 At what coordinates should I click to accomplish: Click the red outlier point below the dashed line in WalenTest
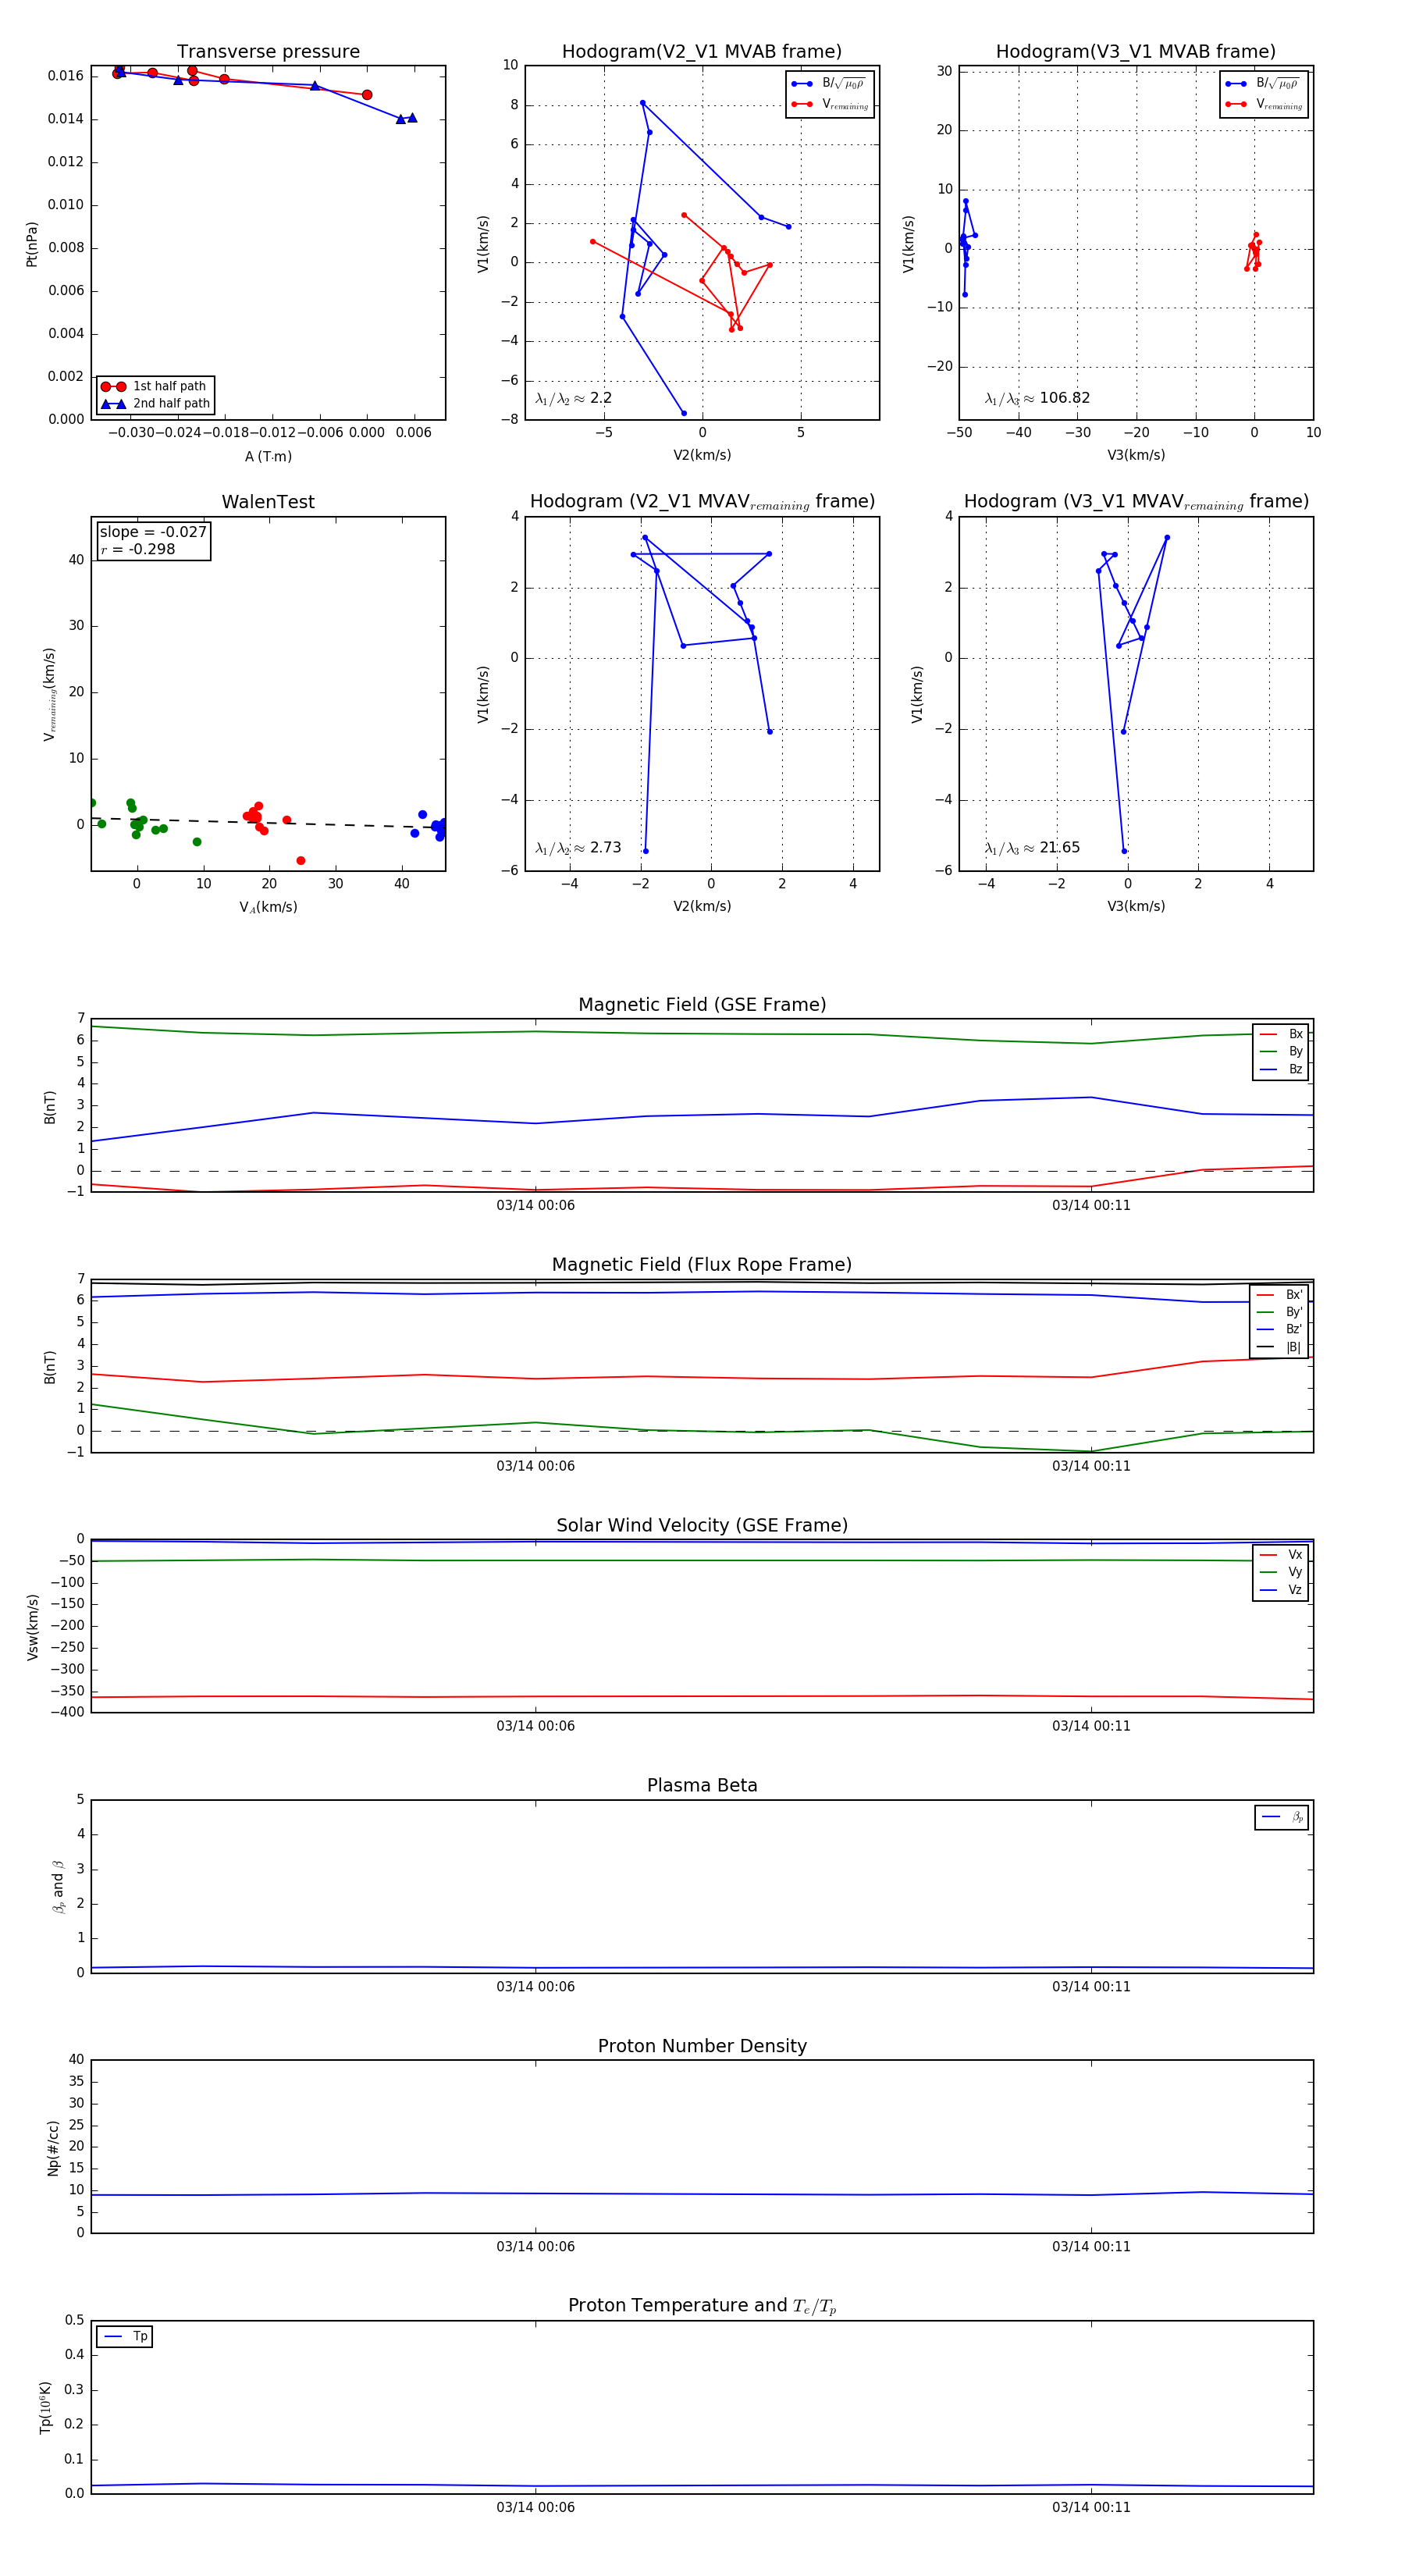pos(301,861)
